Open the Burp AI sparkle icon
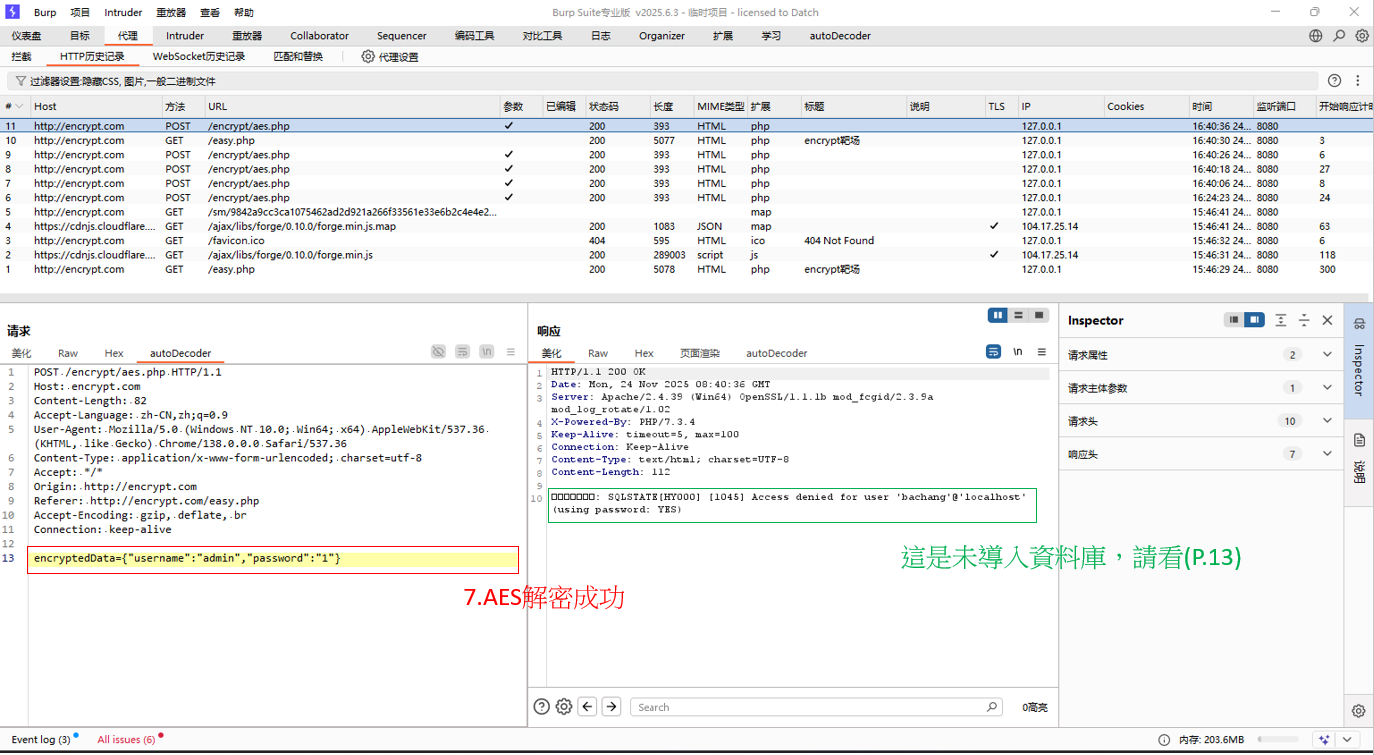 1325,740
